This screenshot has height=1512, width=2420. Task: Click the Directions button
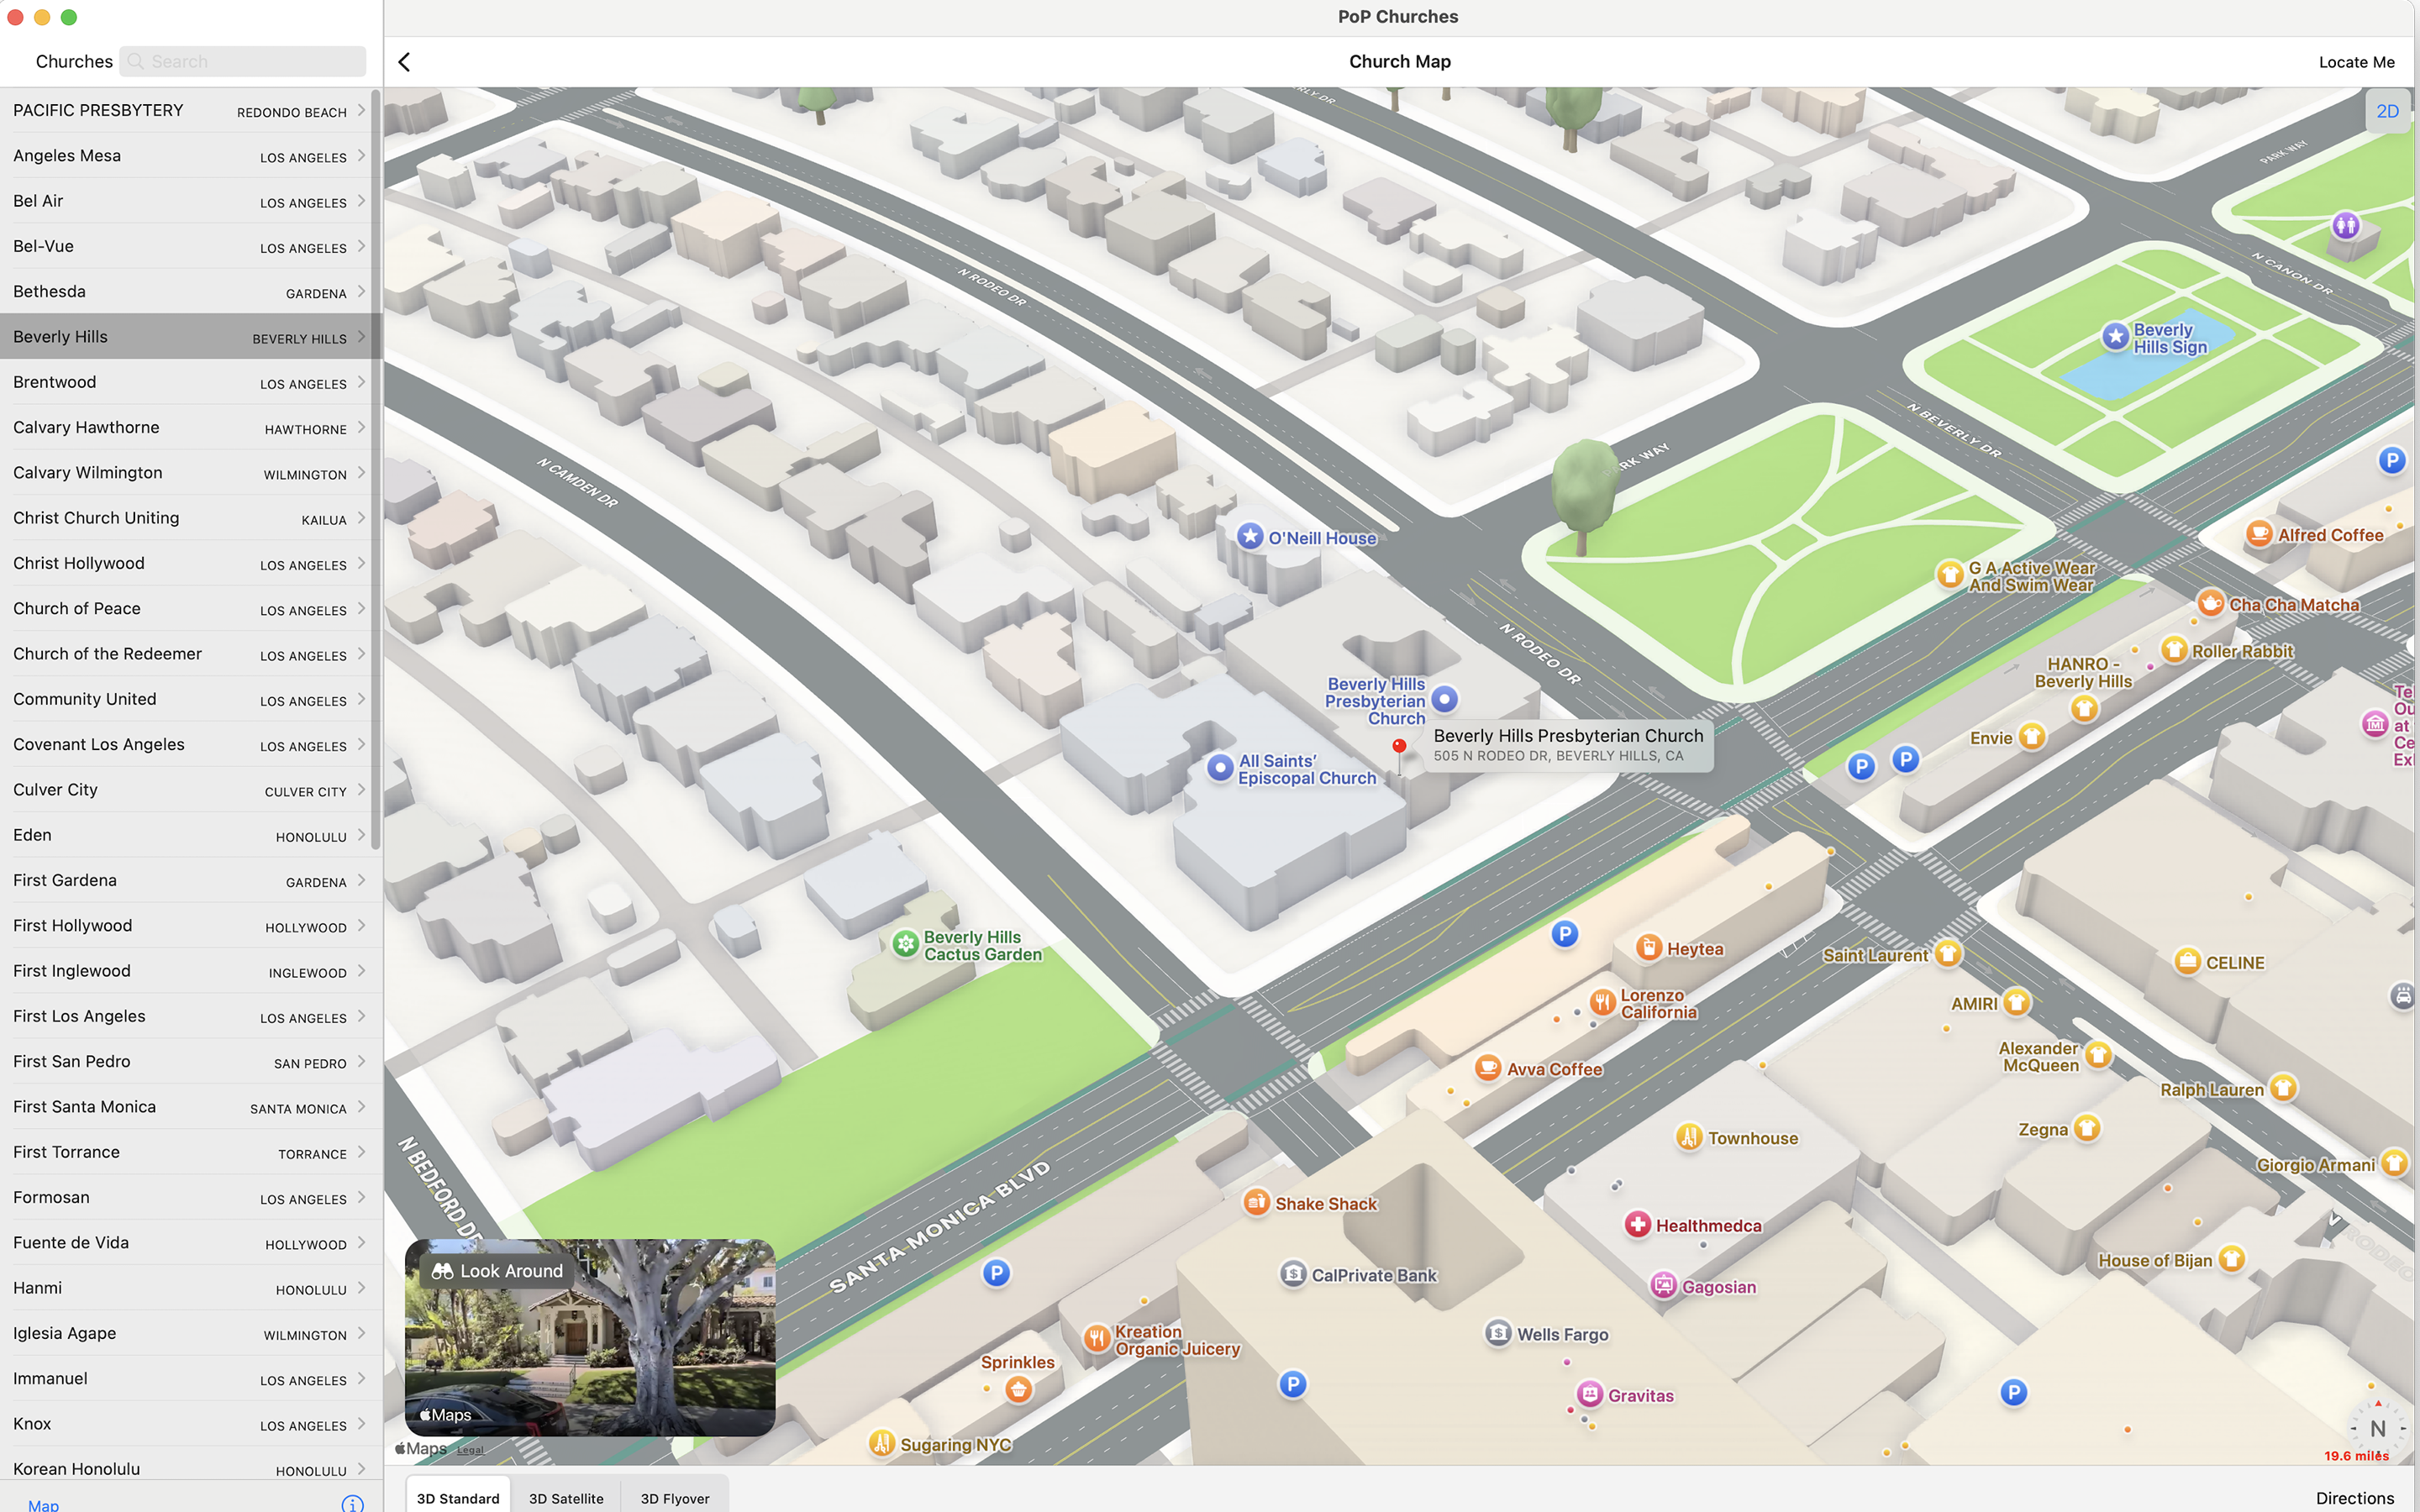click(2354, 1497)
